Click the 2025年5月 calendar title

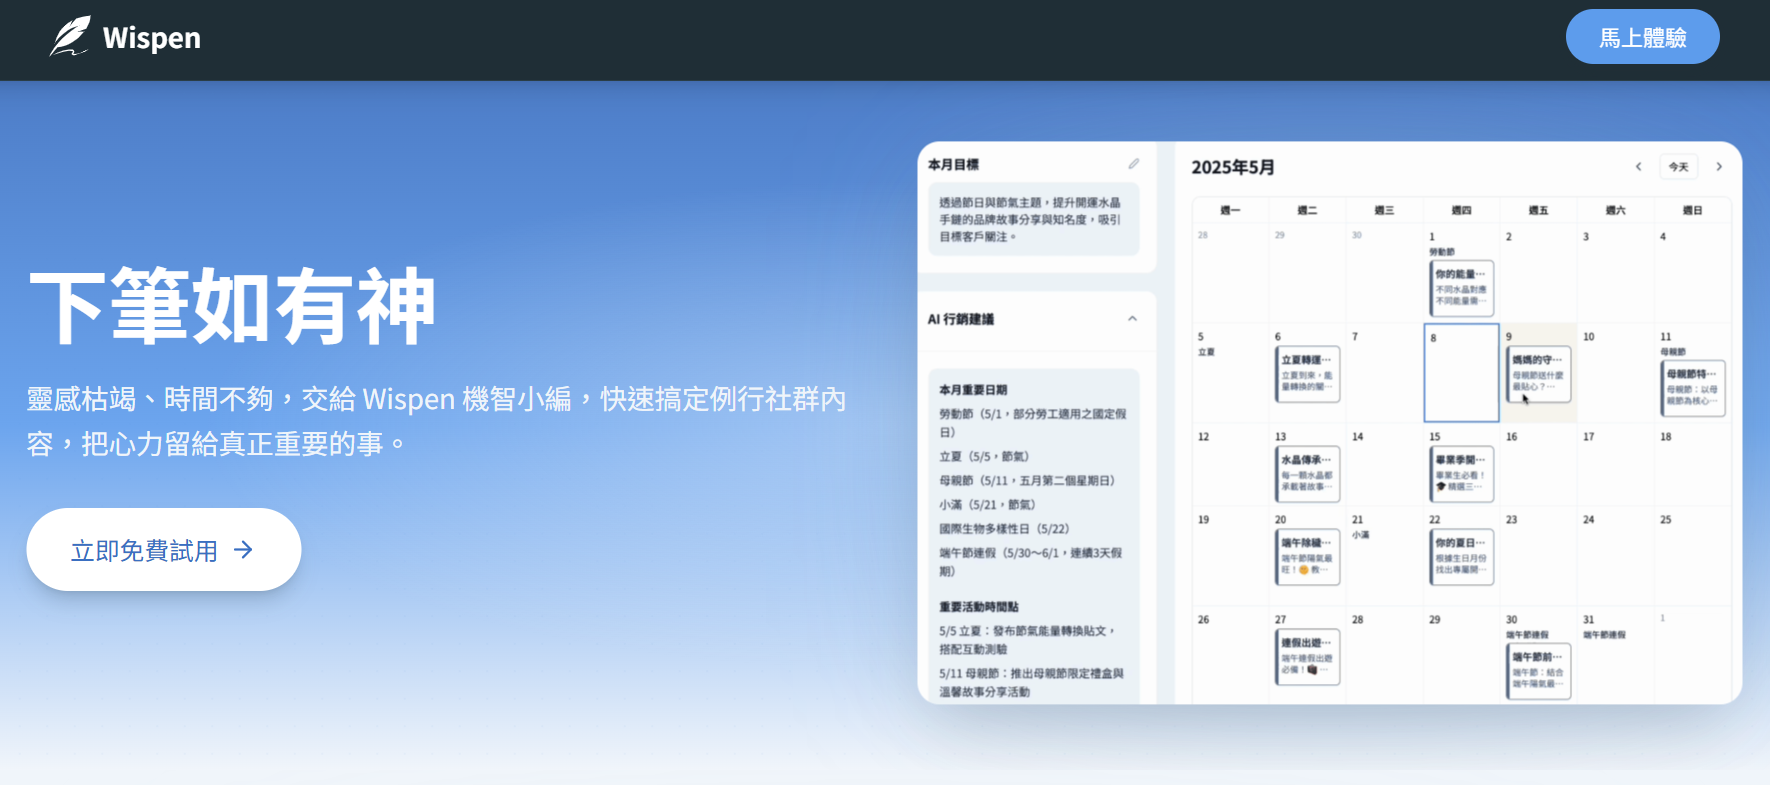click(x=1233, y=167)
